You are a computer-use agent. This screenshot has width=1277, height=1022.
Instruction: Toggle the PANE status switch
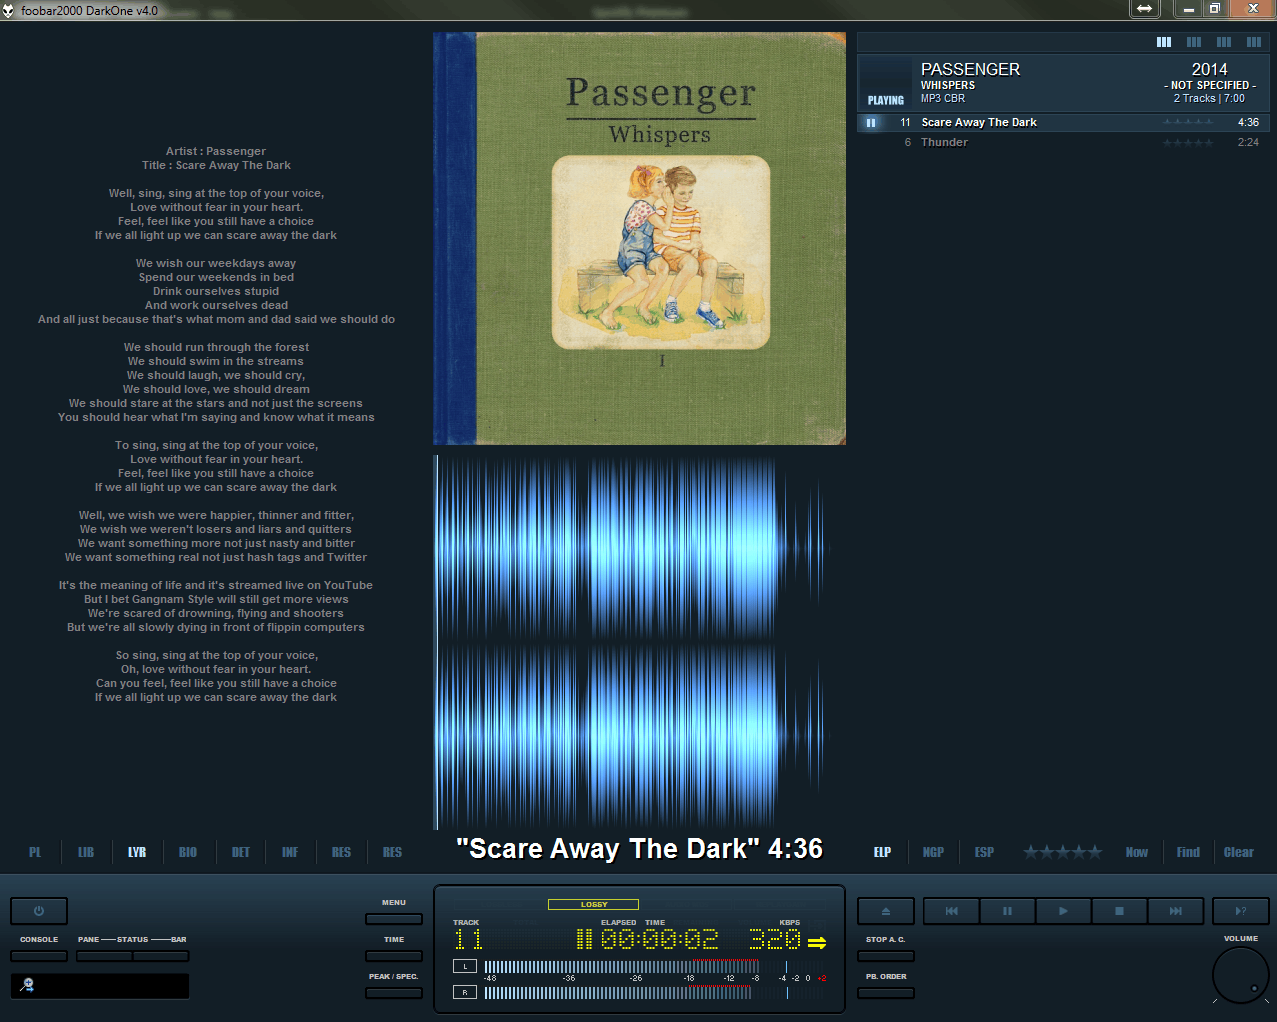[x=104, y=956]
